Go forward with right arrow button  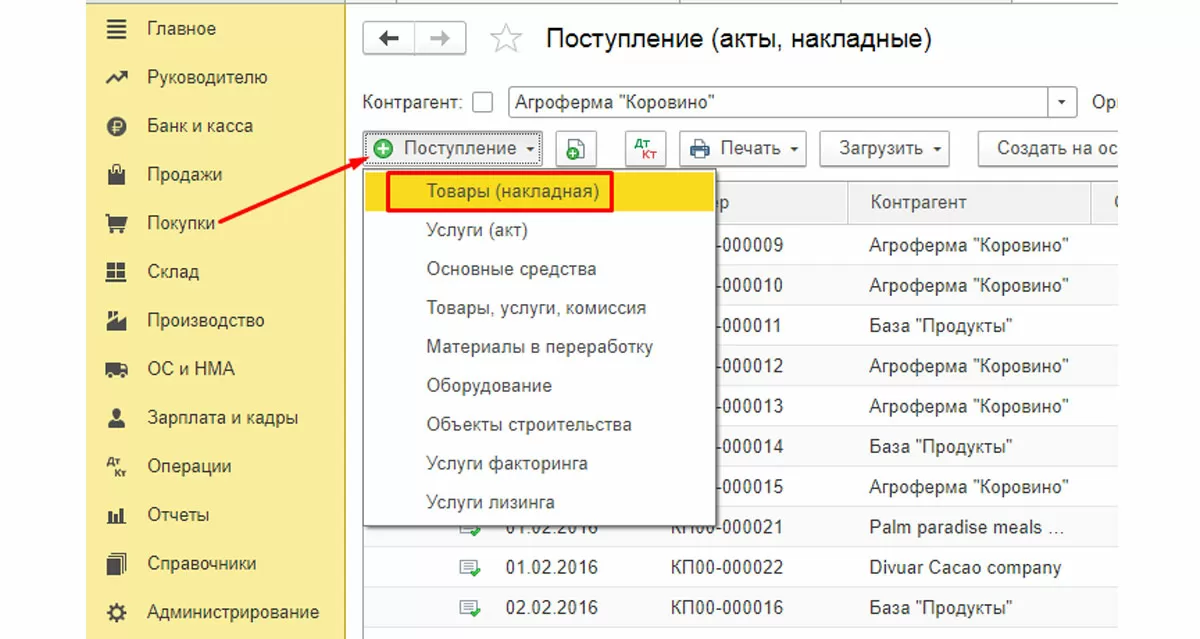(438, 39)
